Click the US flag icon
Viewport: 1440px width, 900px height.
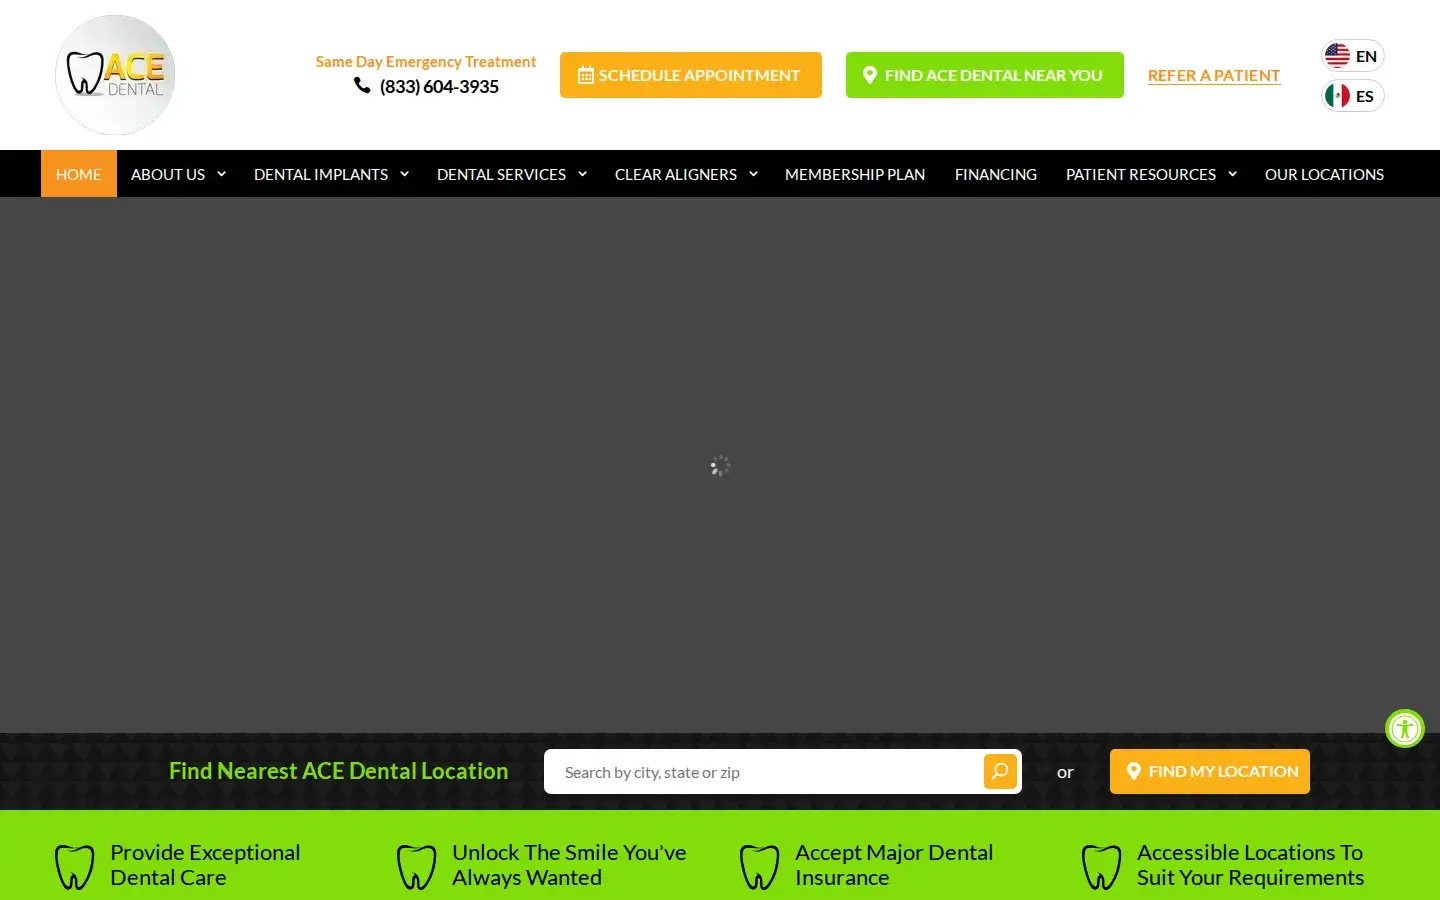[1337, 56]
